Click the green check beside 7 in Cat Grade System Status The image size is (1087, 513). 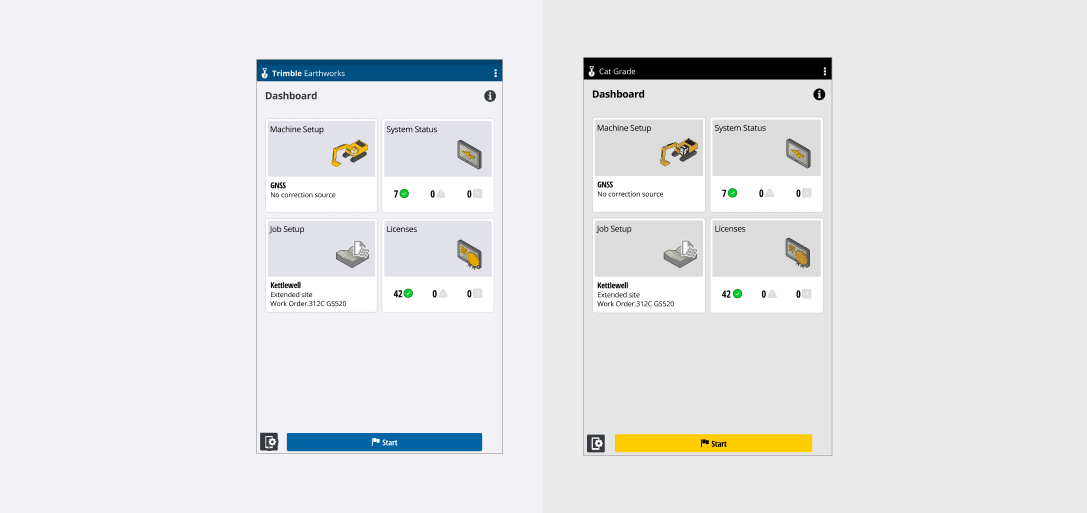pos(732,193)
